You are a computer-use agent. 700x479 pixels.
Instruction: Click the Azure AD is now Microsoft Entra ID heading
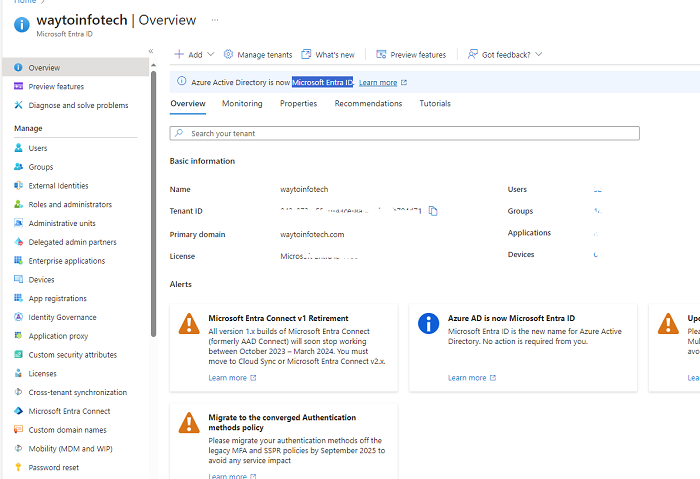[511, 318]
